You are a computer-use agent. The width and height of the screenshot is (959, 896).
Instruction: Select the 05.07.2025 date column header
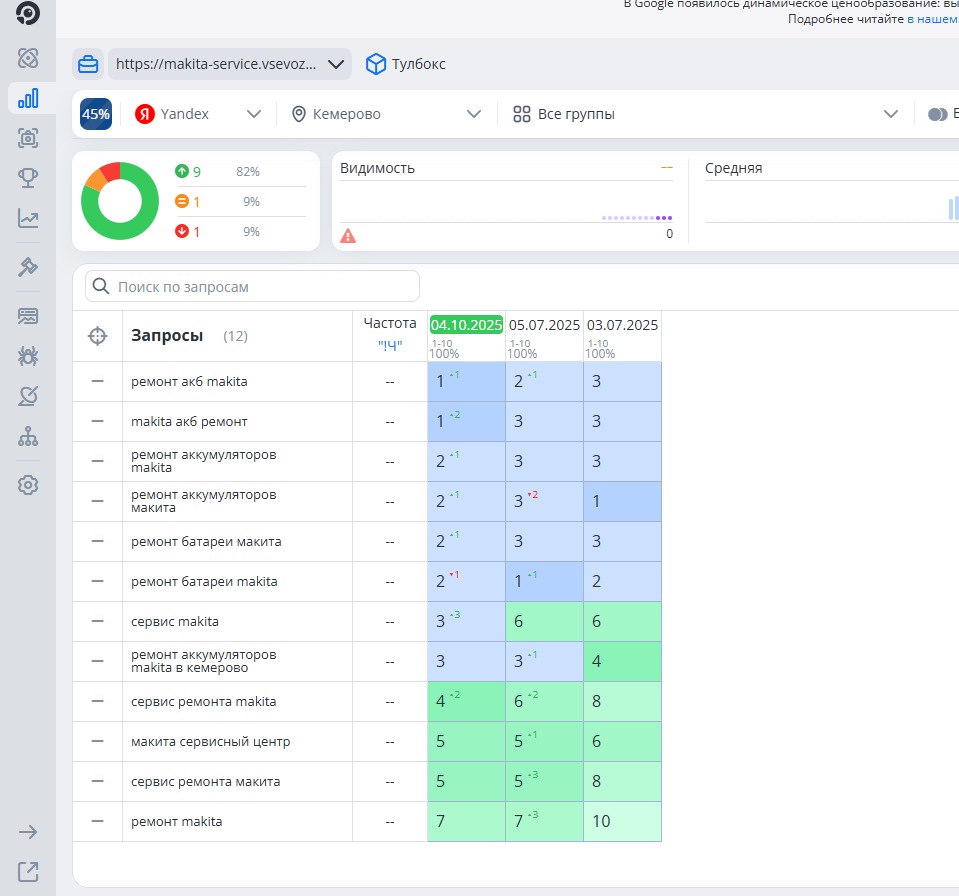click(x=544, y=325)
